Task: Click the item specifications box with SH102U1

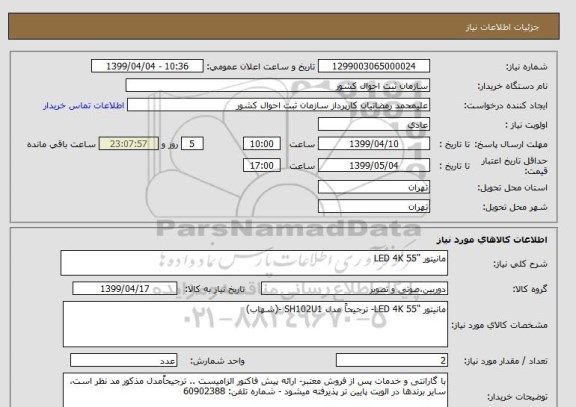Action: (x=255, y=324)
